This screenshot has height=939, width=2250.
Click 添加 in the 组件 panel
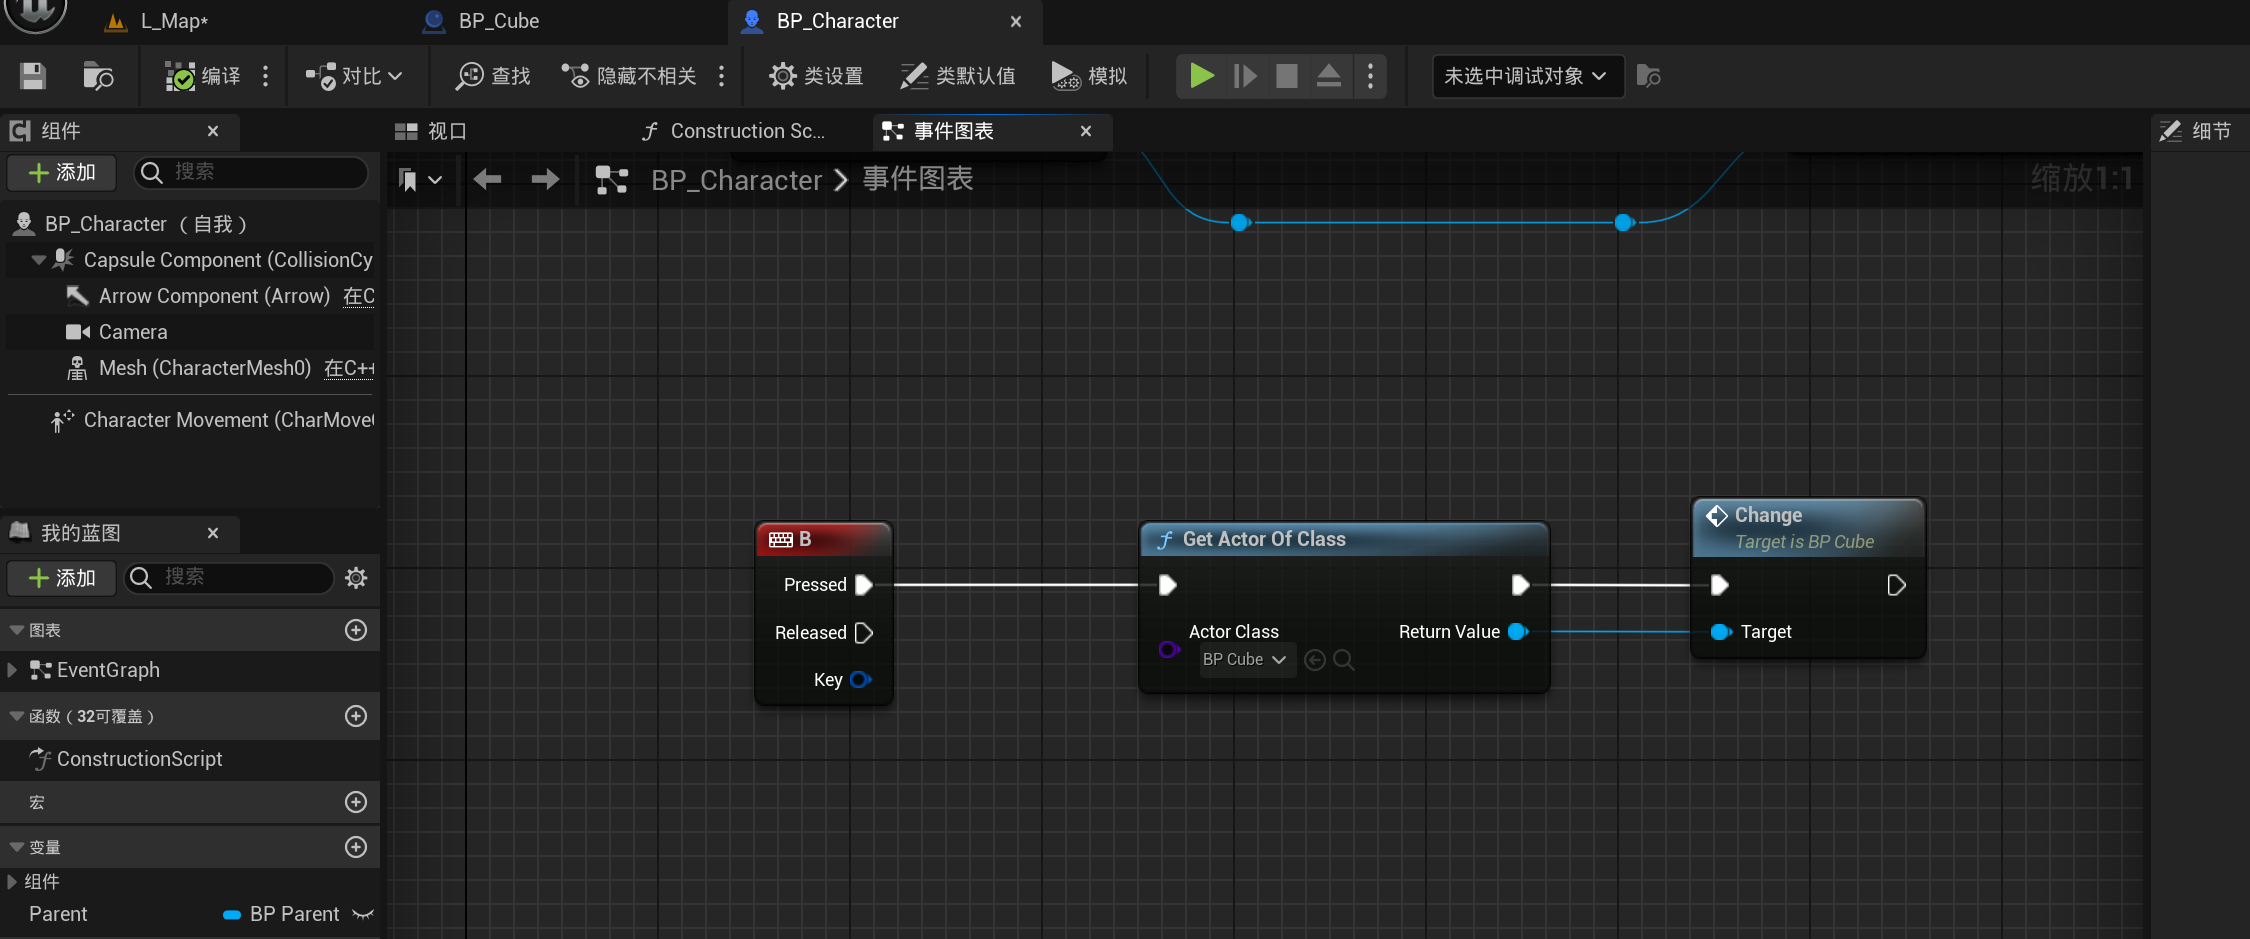(61, 172)
